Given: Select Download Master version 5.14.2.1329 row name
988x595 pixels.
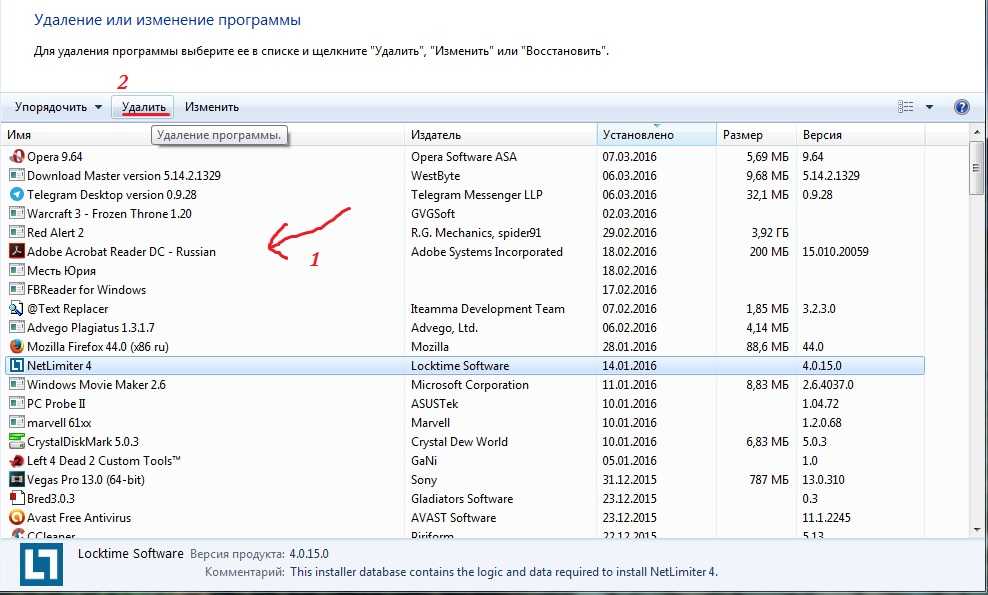Looking at the screenshot, I should point(124,175).
